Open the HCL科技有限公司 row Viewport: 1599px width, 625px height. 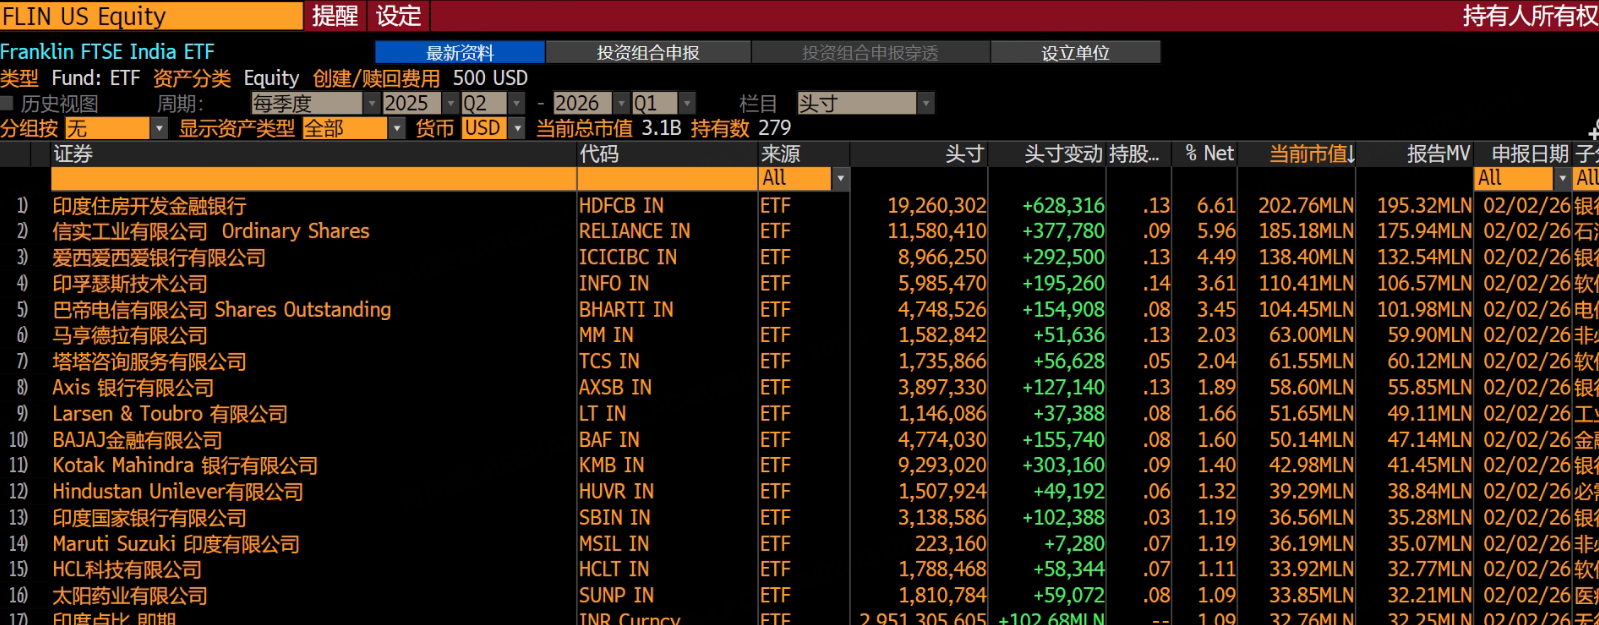pyautogui.click(x=127, y=570)
